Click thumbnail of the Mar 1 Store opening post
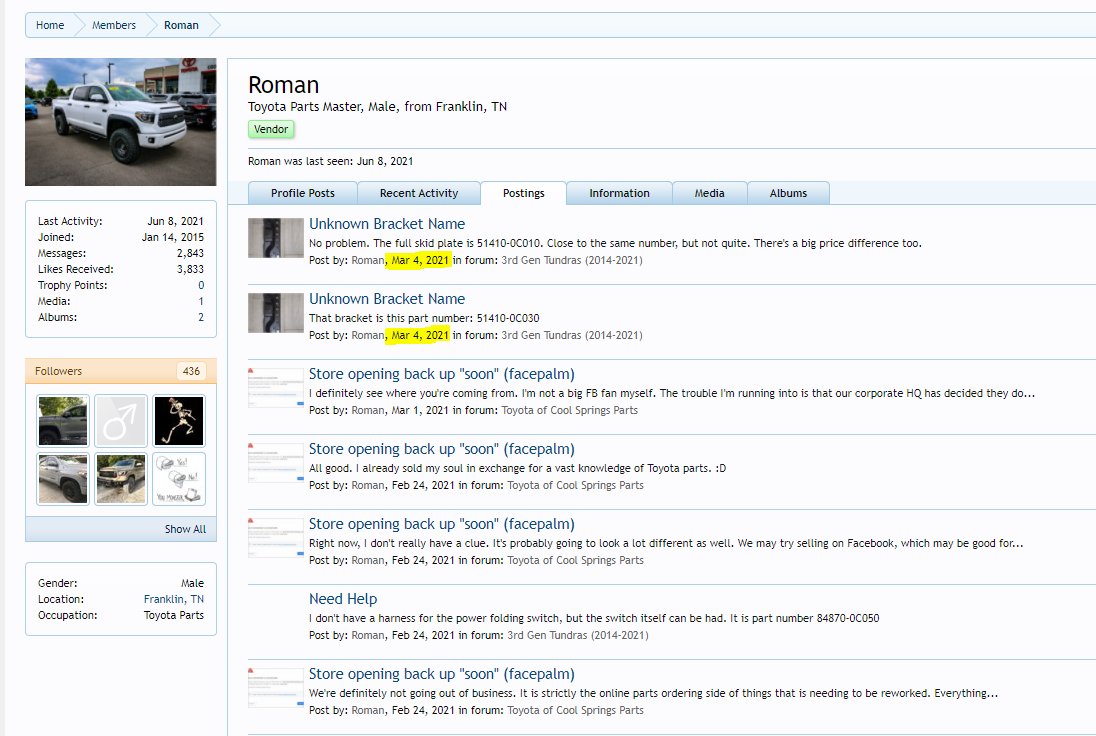 (x=275, y=387)
